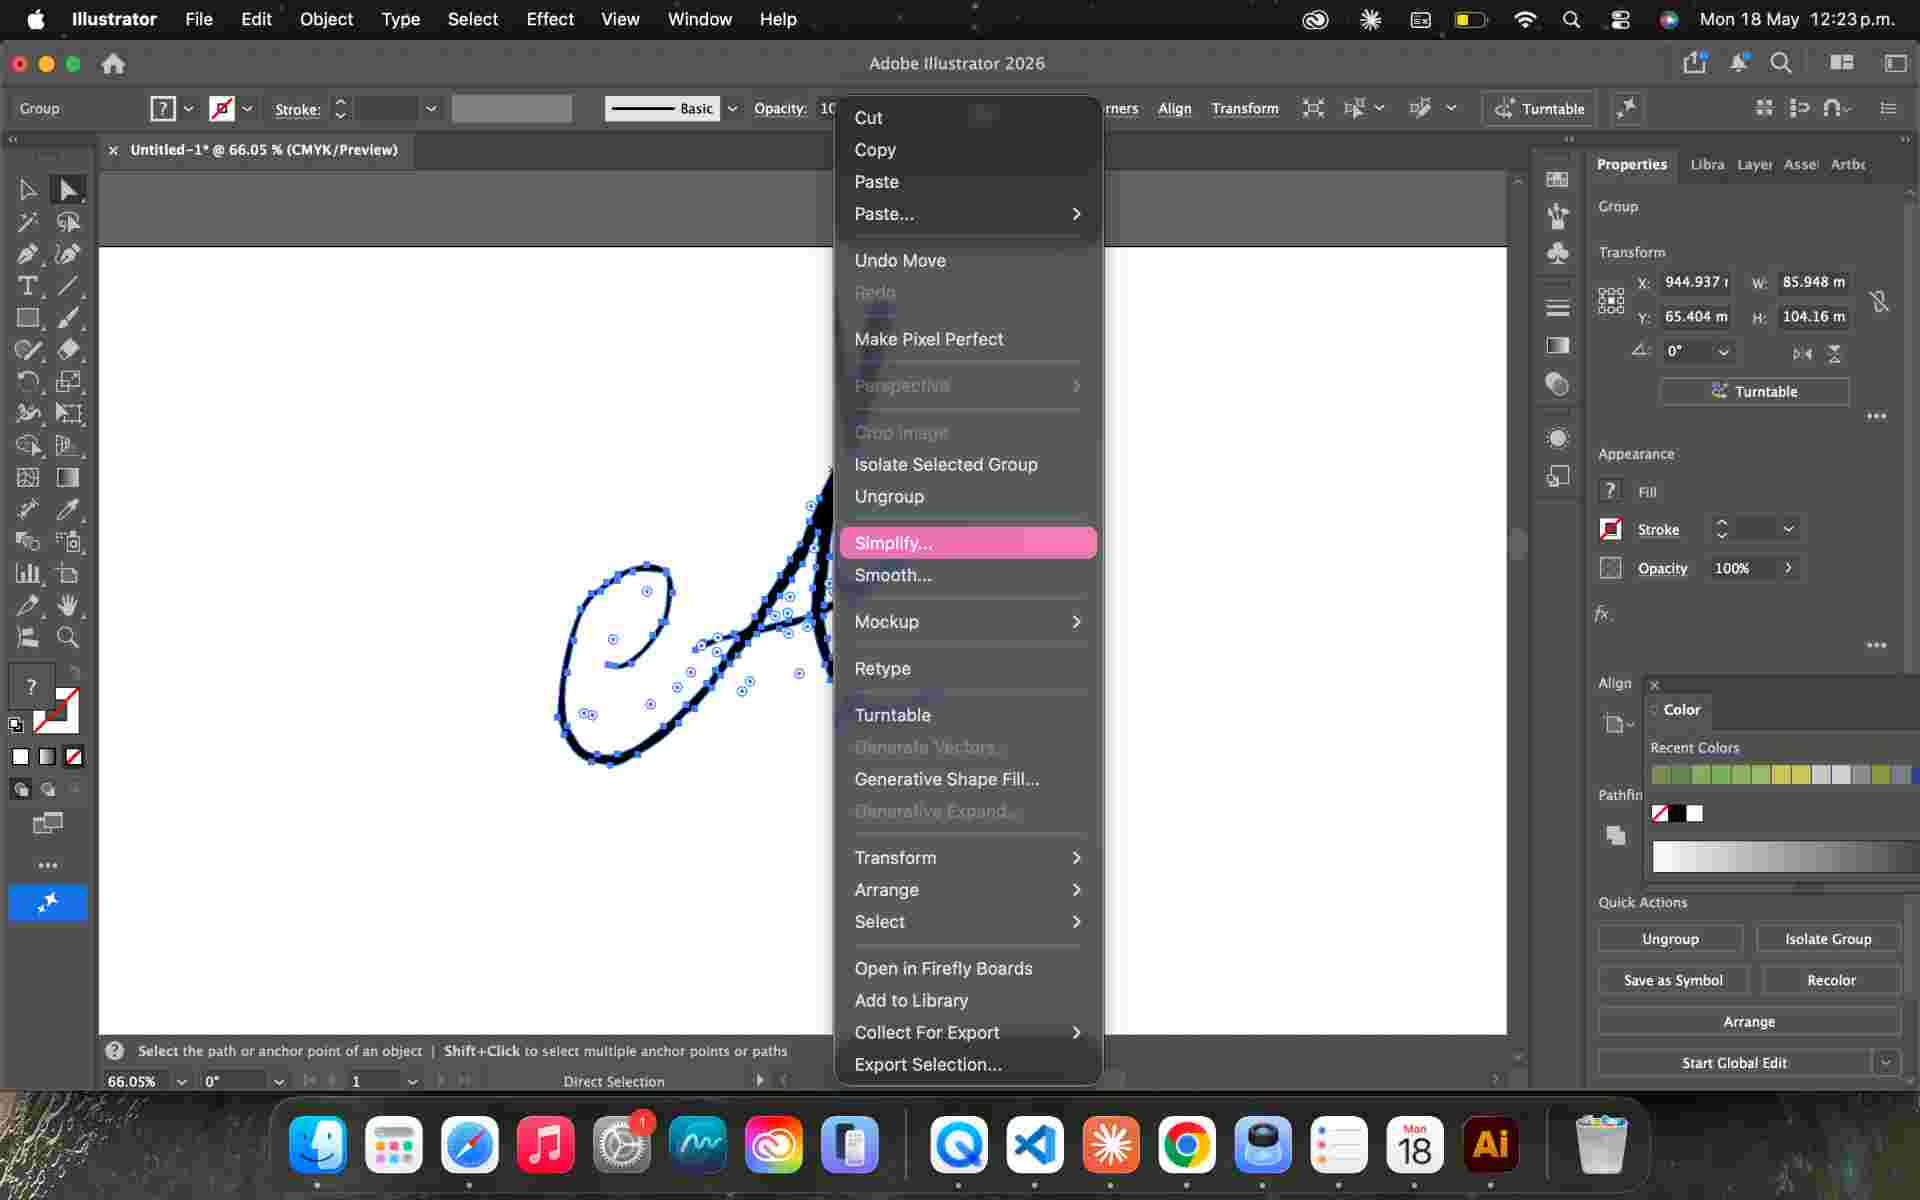Click the Start Global Edit button
This screenshot has width=1920, height=1200.
[1734, 1063]
